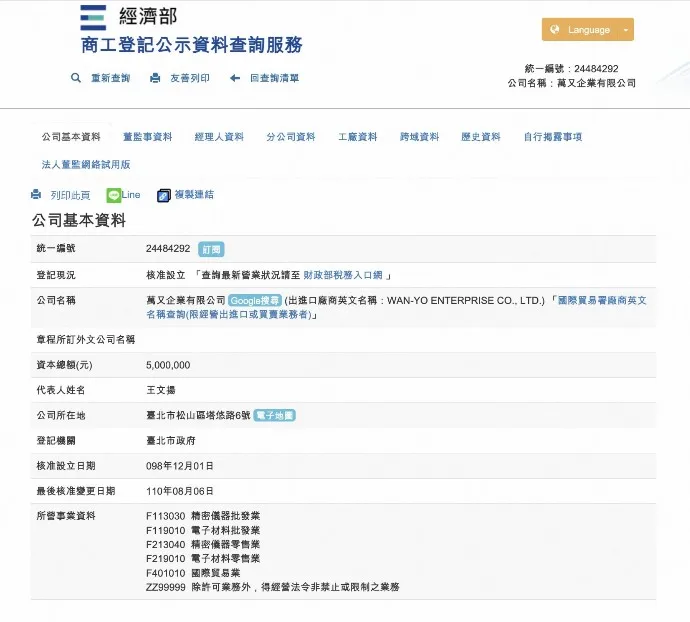The image size is (690, 622).
Task: Click the Ministry of Economic Affairs logo icon
Action: click(x=93, y=18)
